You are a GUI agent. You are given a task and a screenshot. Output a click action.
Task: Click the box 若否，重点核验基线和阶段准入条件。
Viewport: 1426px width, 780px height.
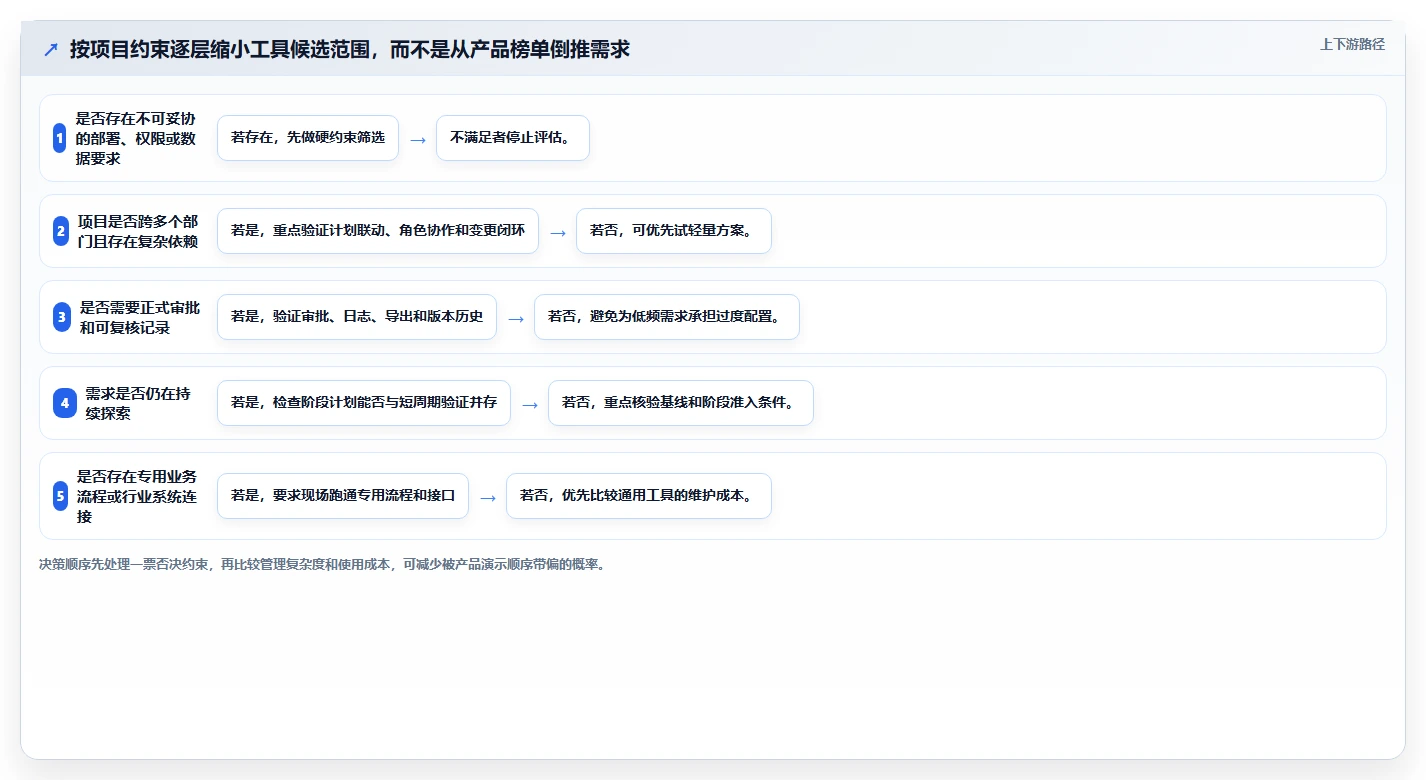(681, 403)
